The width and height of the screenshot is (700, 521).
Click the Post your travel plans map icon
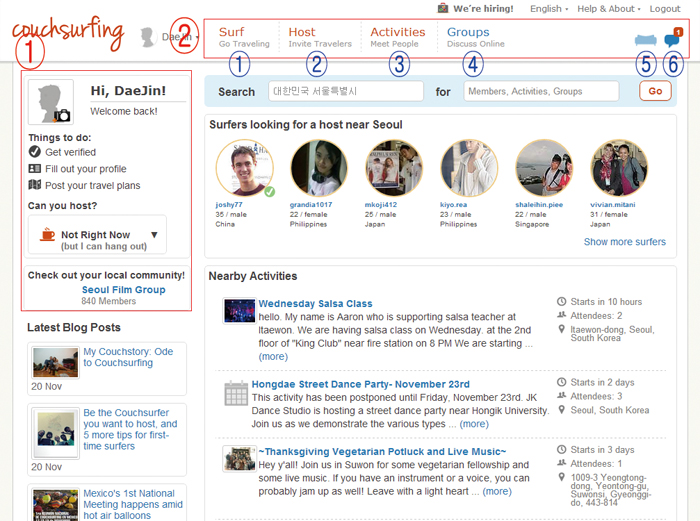pos(35,185)
